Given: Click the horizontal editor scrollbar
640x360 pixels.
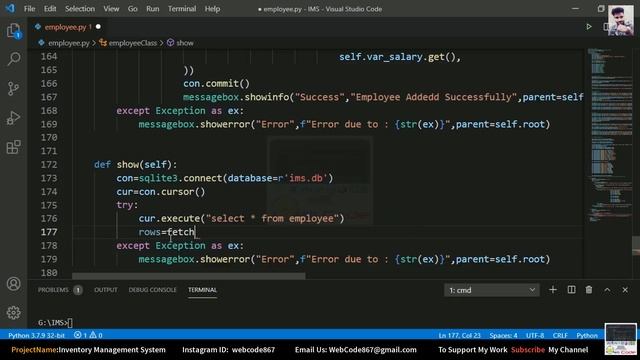Looking at the screenshot, I should (x=189, y=276).
